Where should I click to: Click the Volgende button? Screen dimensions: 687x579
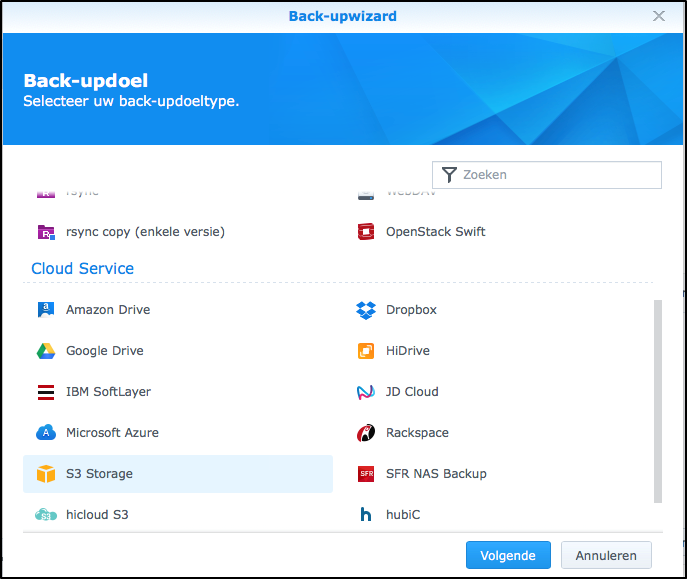click(x=507, y=555)
